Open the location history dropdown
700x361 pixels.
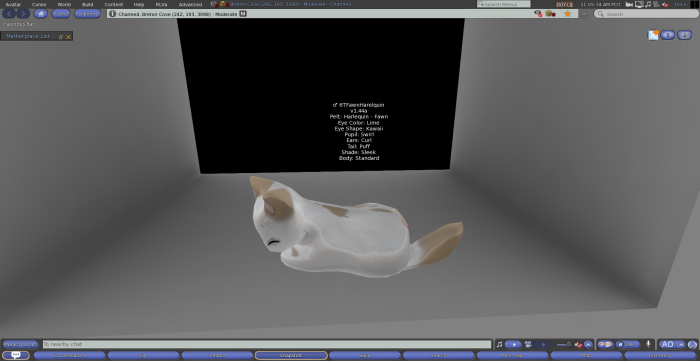(584, 14)
